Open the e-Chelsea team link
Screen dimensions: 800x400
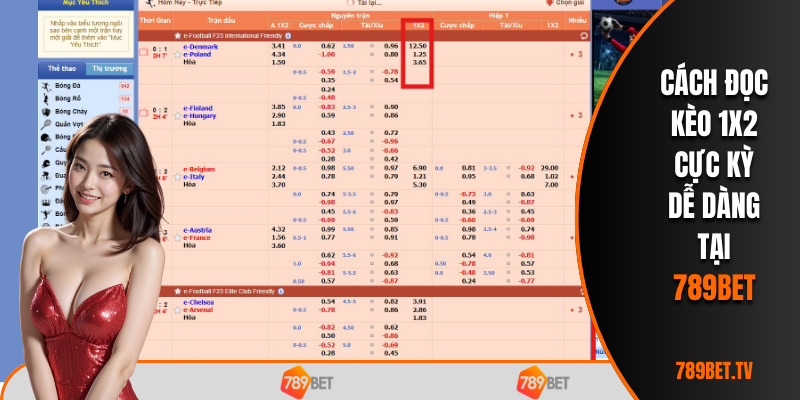click(198, 302)
